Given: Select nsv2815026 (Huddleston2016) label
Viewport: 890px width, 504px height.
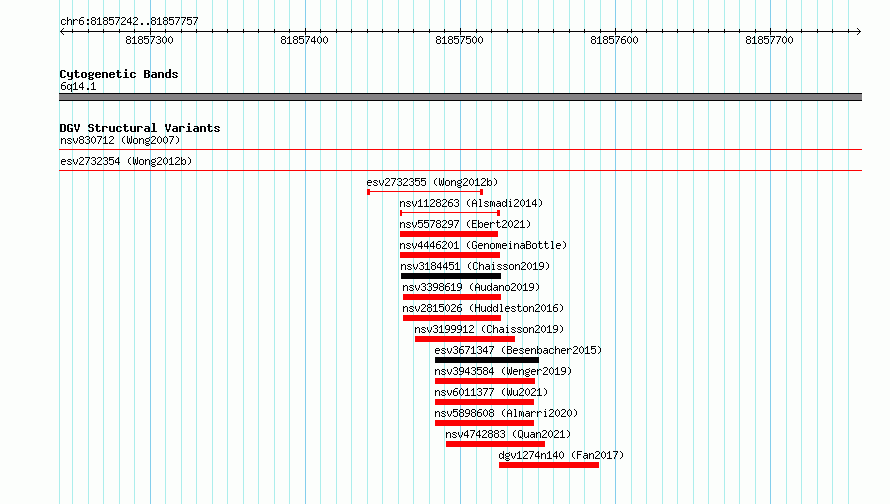Looking at the screenshot, I should pos(483,308).
